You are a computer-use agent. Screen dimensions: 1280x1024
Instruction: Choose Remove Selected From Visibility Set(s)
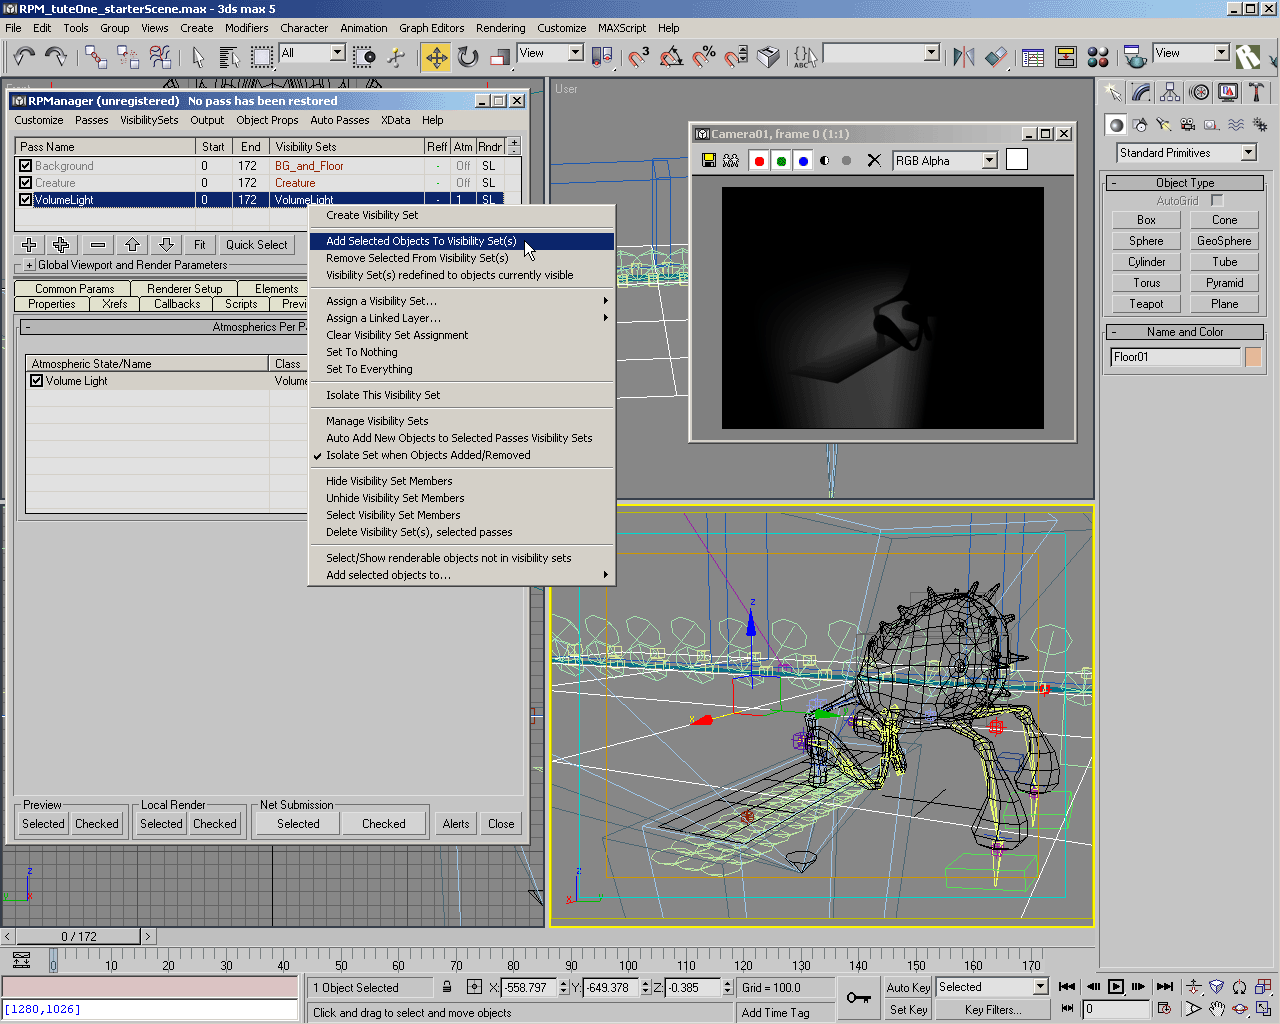(462, 258)
